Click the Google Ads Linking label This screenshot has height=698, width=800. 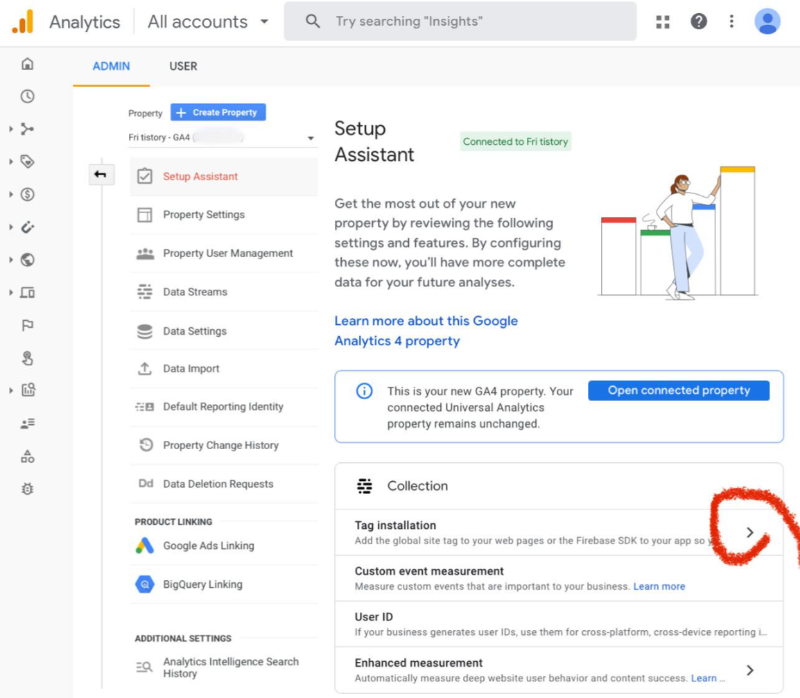(208, 545)
